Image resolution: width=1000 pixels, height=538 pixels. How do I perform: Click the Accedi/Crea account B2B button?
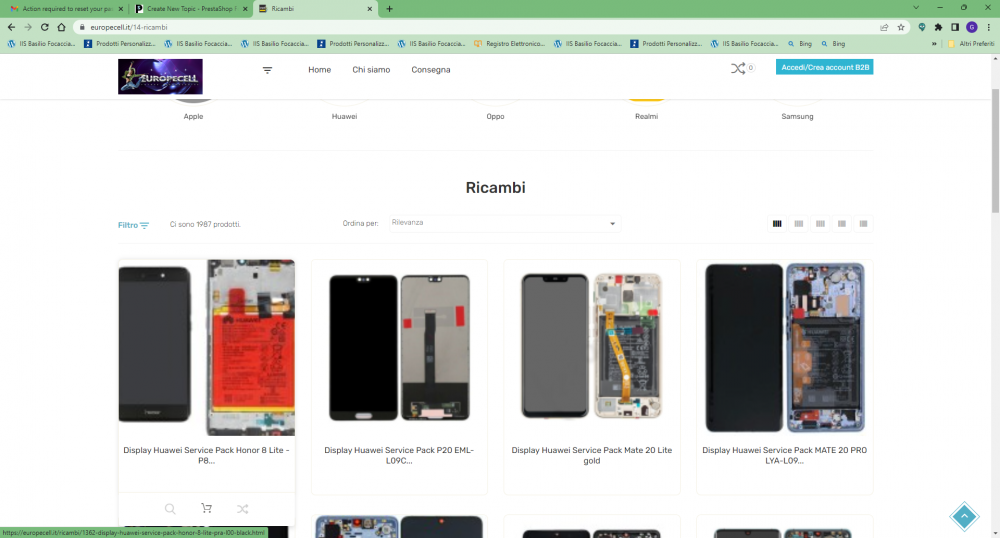tap(825, 67)
